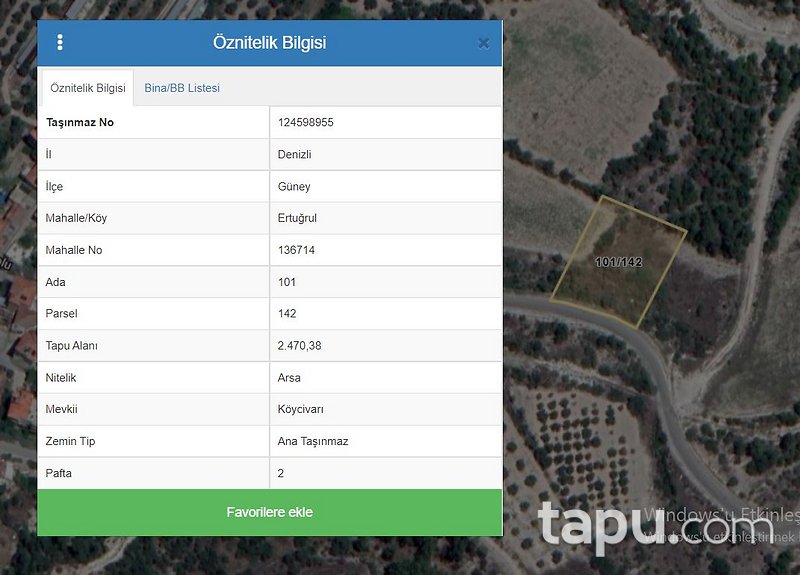The width and height of the screenshot is (800, 575).
Task: Click the Ertuğrul neighborhood value
Action: pos(297,218)
